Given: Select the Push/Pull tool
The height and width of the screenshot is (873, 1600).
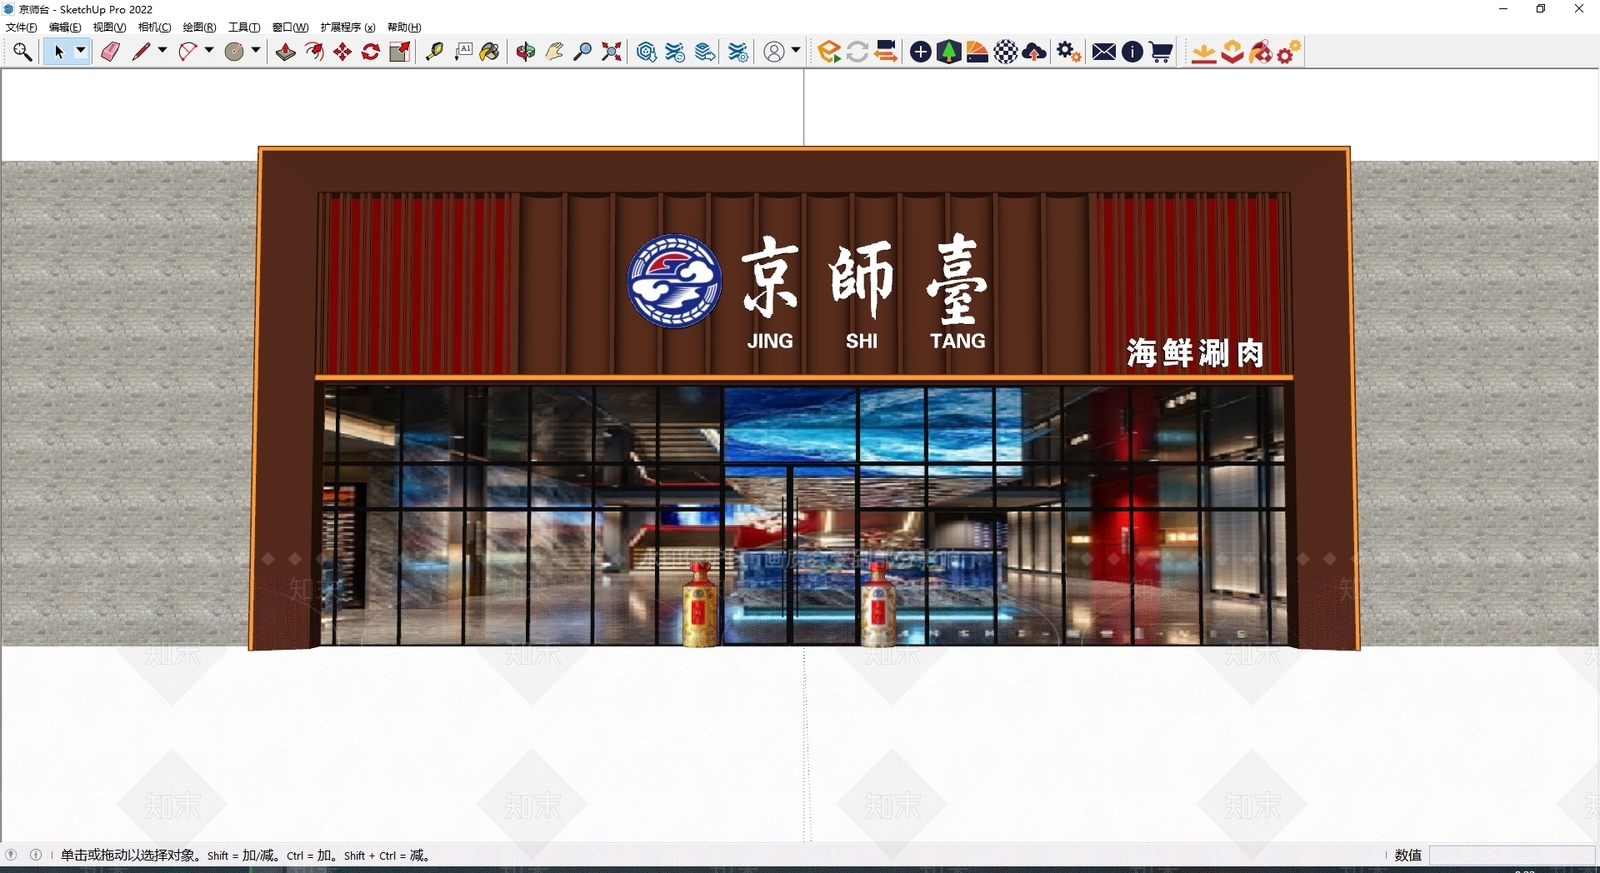Looking at the screenshot, I should pos(286,52).
